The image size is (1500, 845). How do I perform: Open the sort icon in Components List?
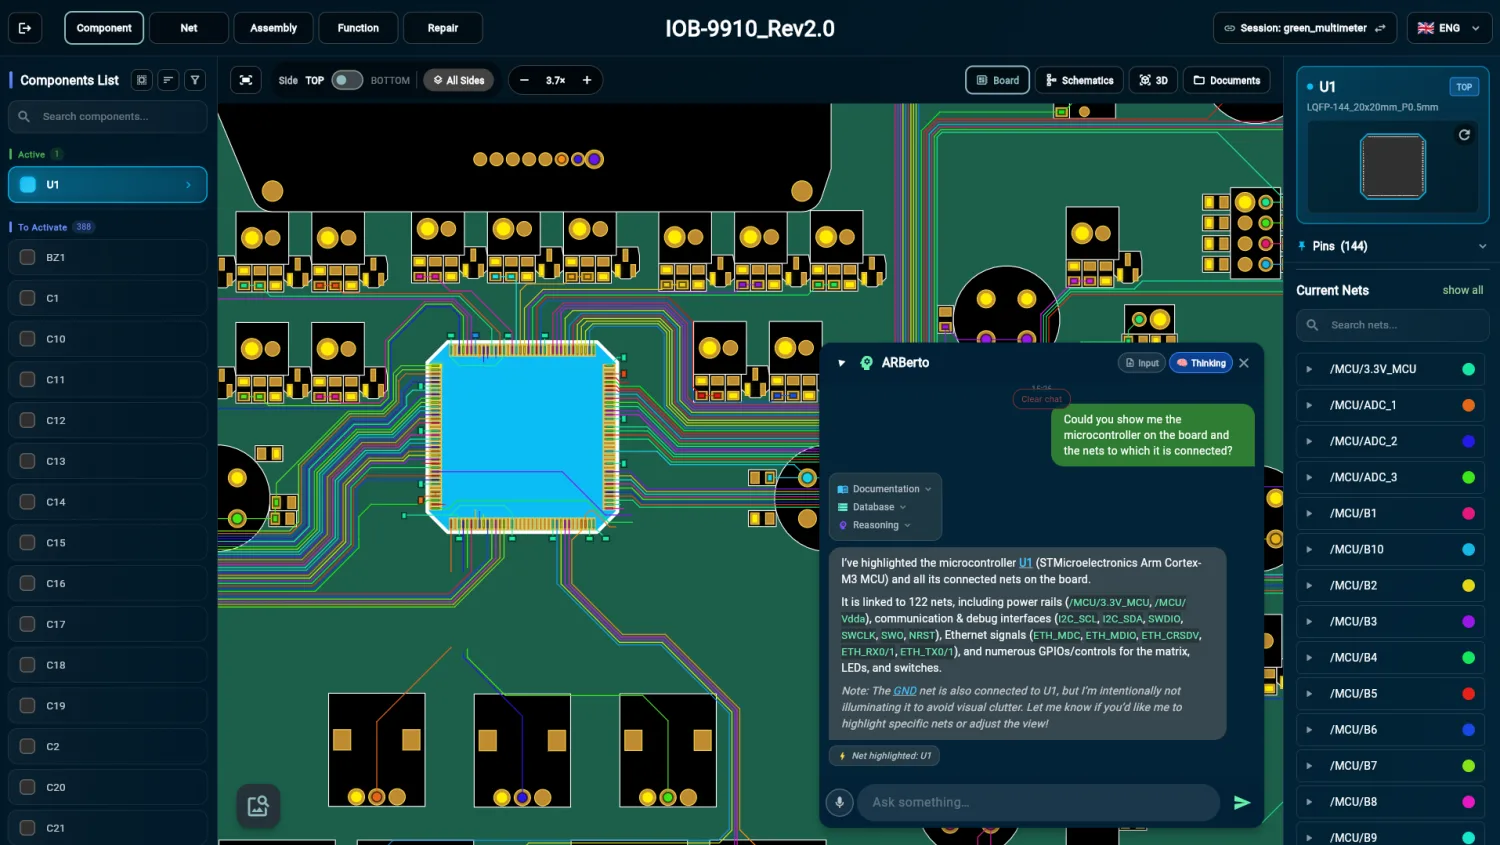pyautogui.click(x=168, y=80)
